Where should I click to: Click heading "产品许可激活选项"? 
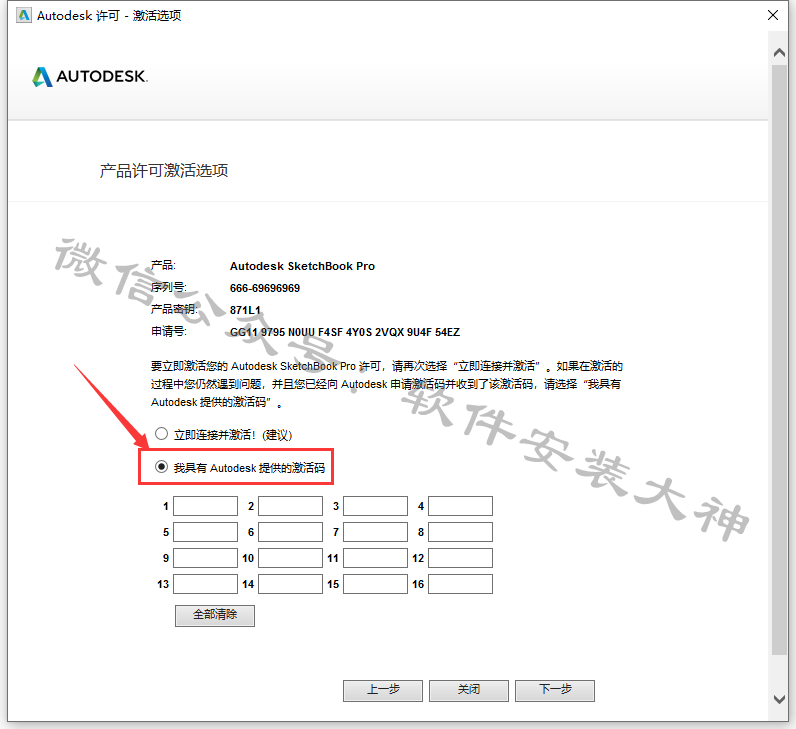point(163,171)
